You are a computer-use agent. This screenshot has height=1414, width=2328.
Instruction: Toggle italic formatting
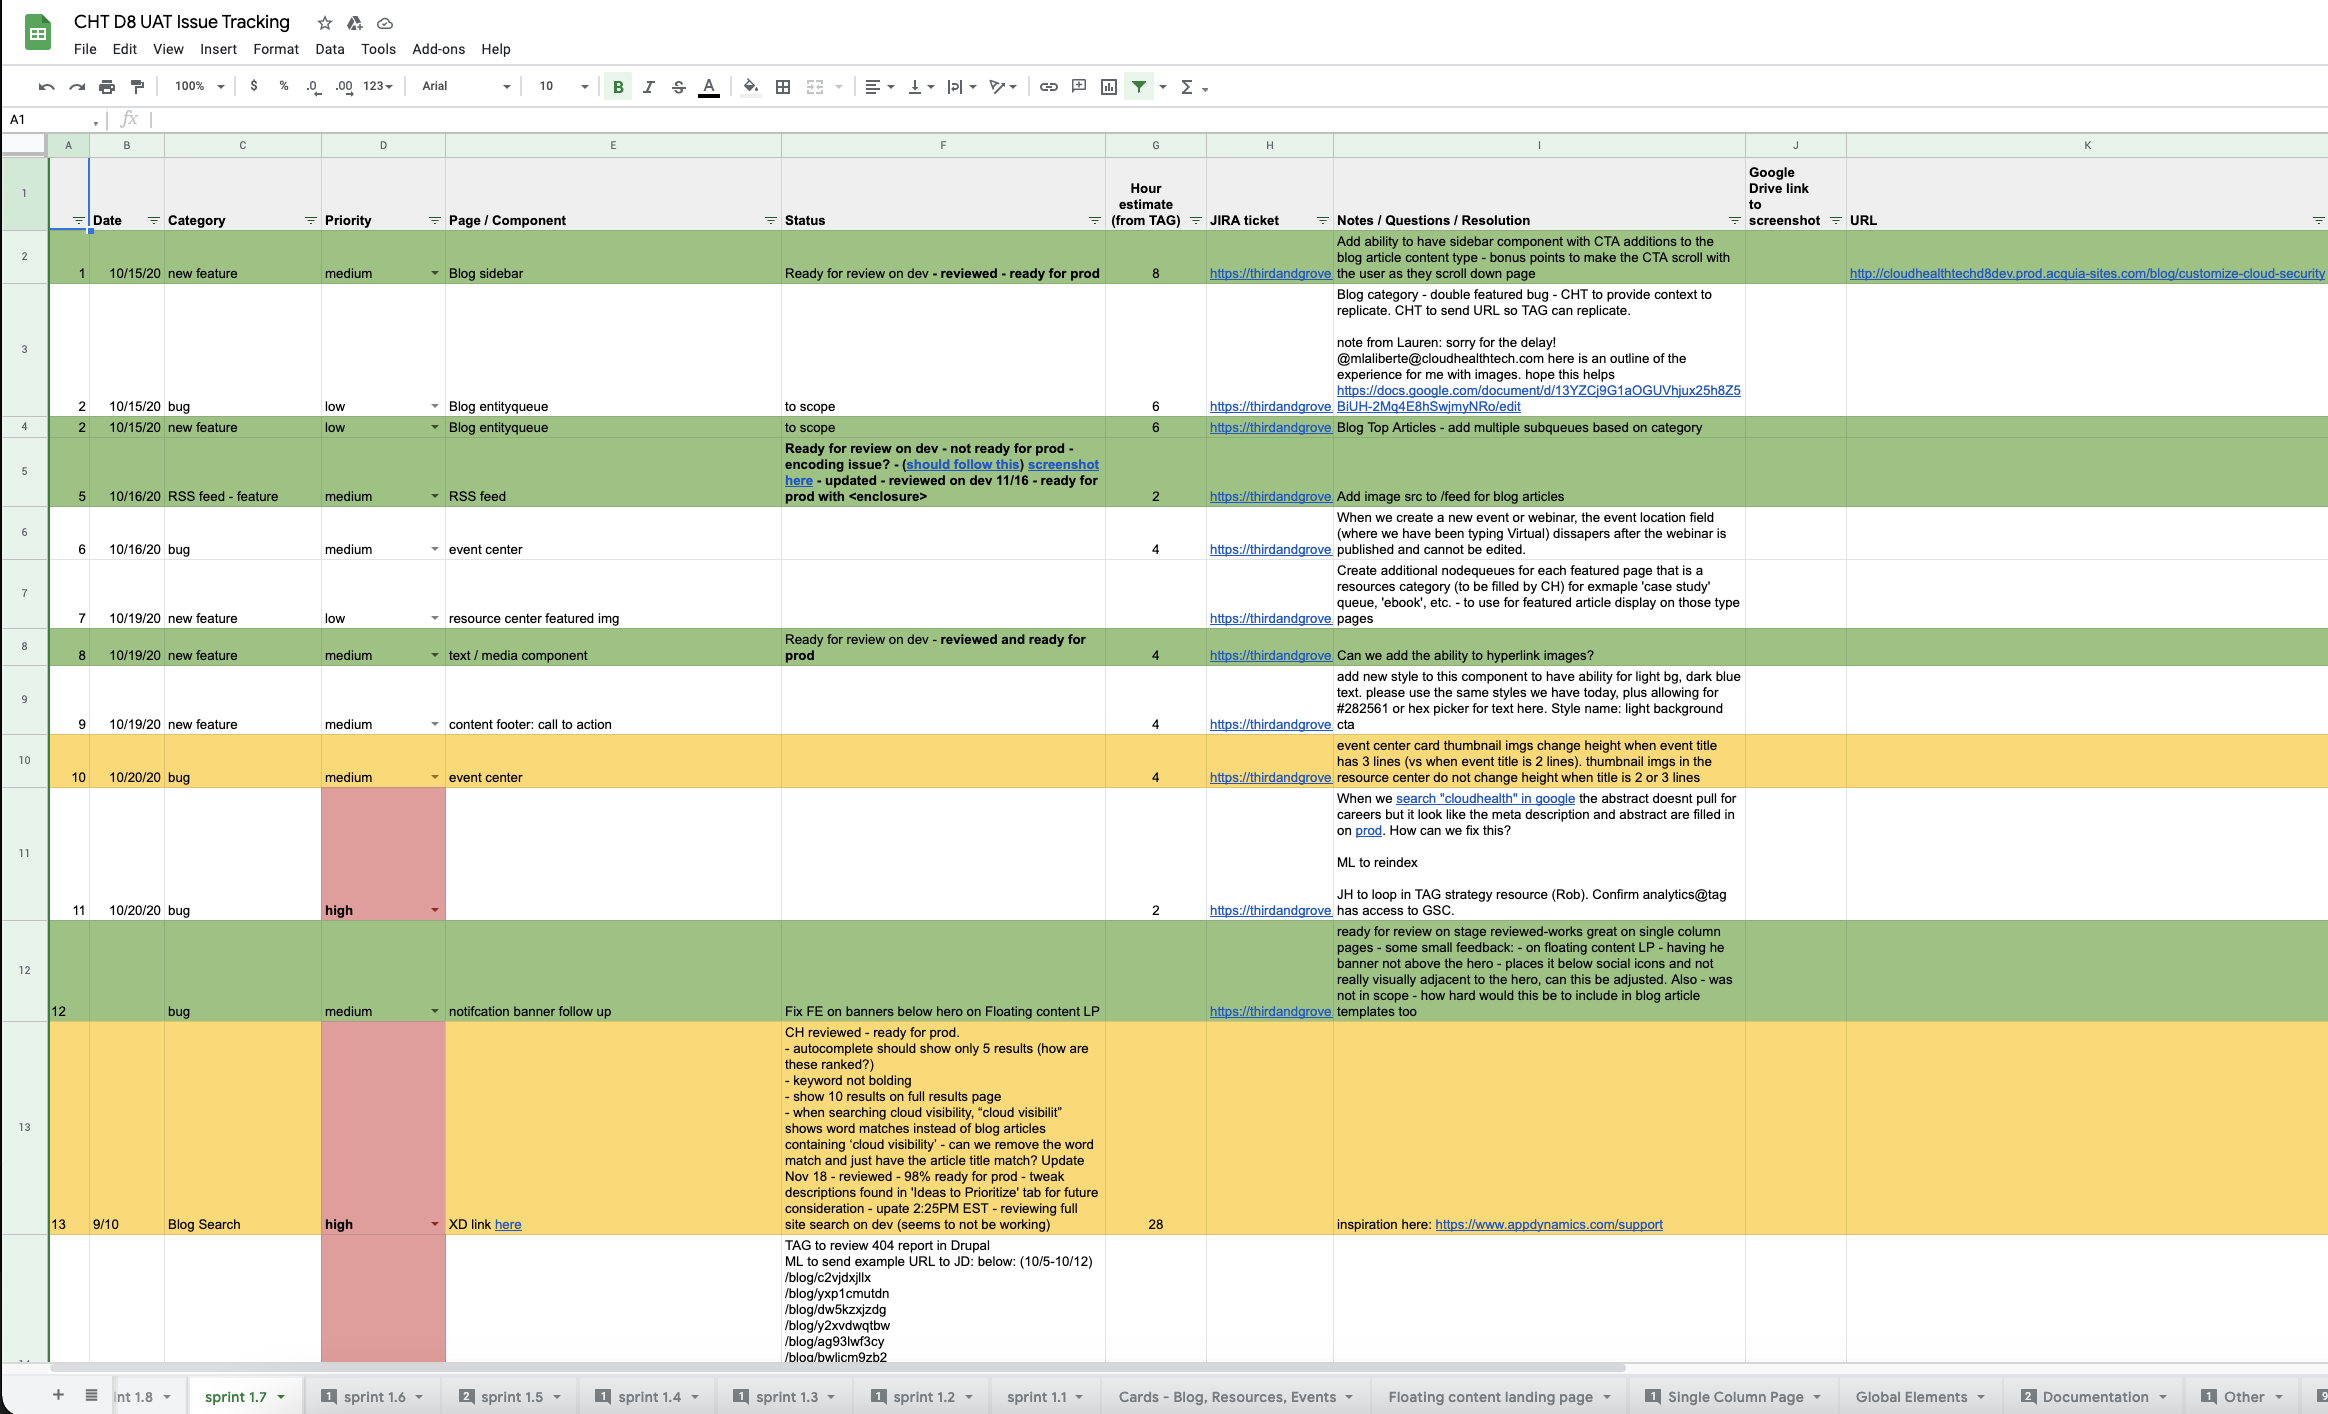(x=648, y=87)
